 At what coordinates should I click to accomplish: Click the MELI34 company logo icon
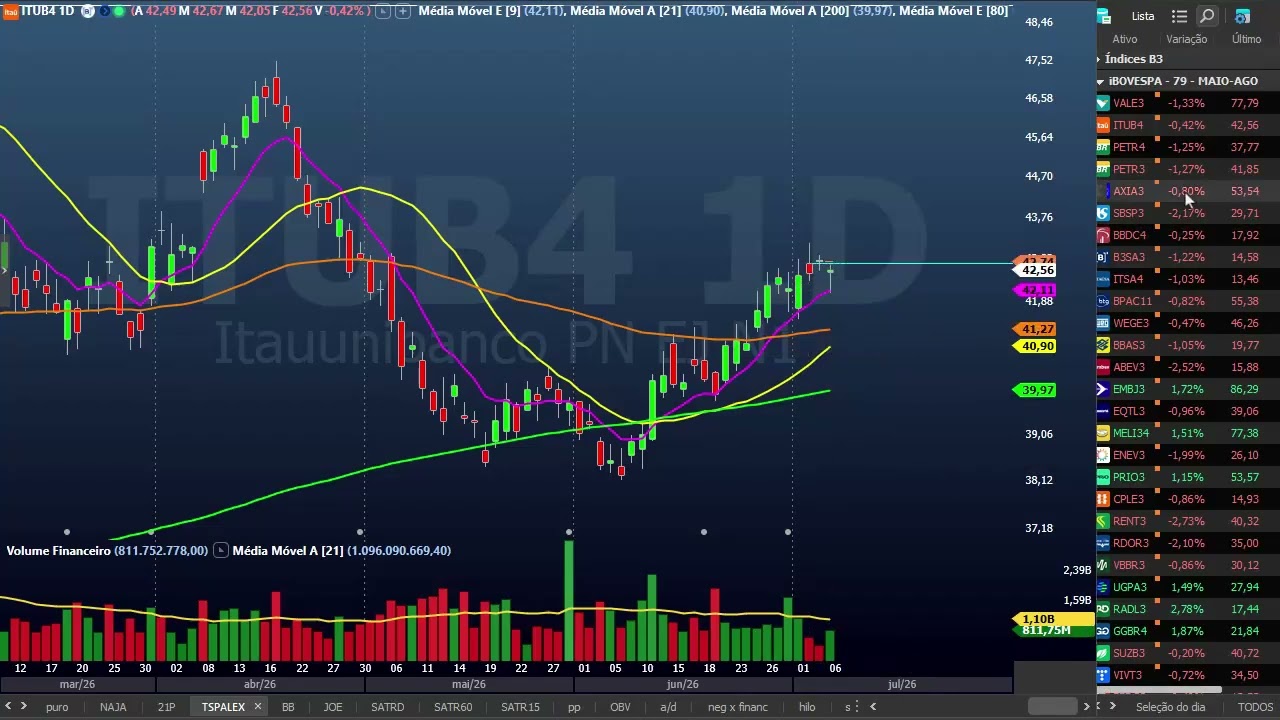[x=1103, y=433]
